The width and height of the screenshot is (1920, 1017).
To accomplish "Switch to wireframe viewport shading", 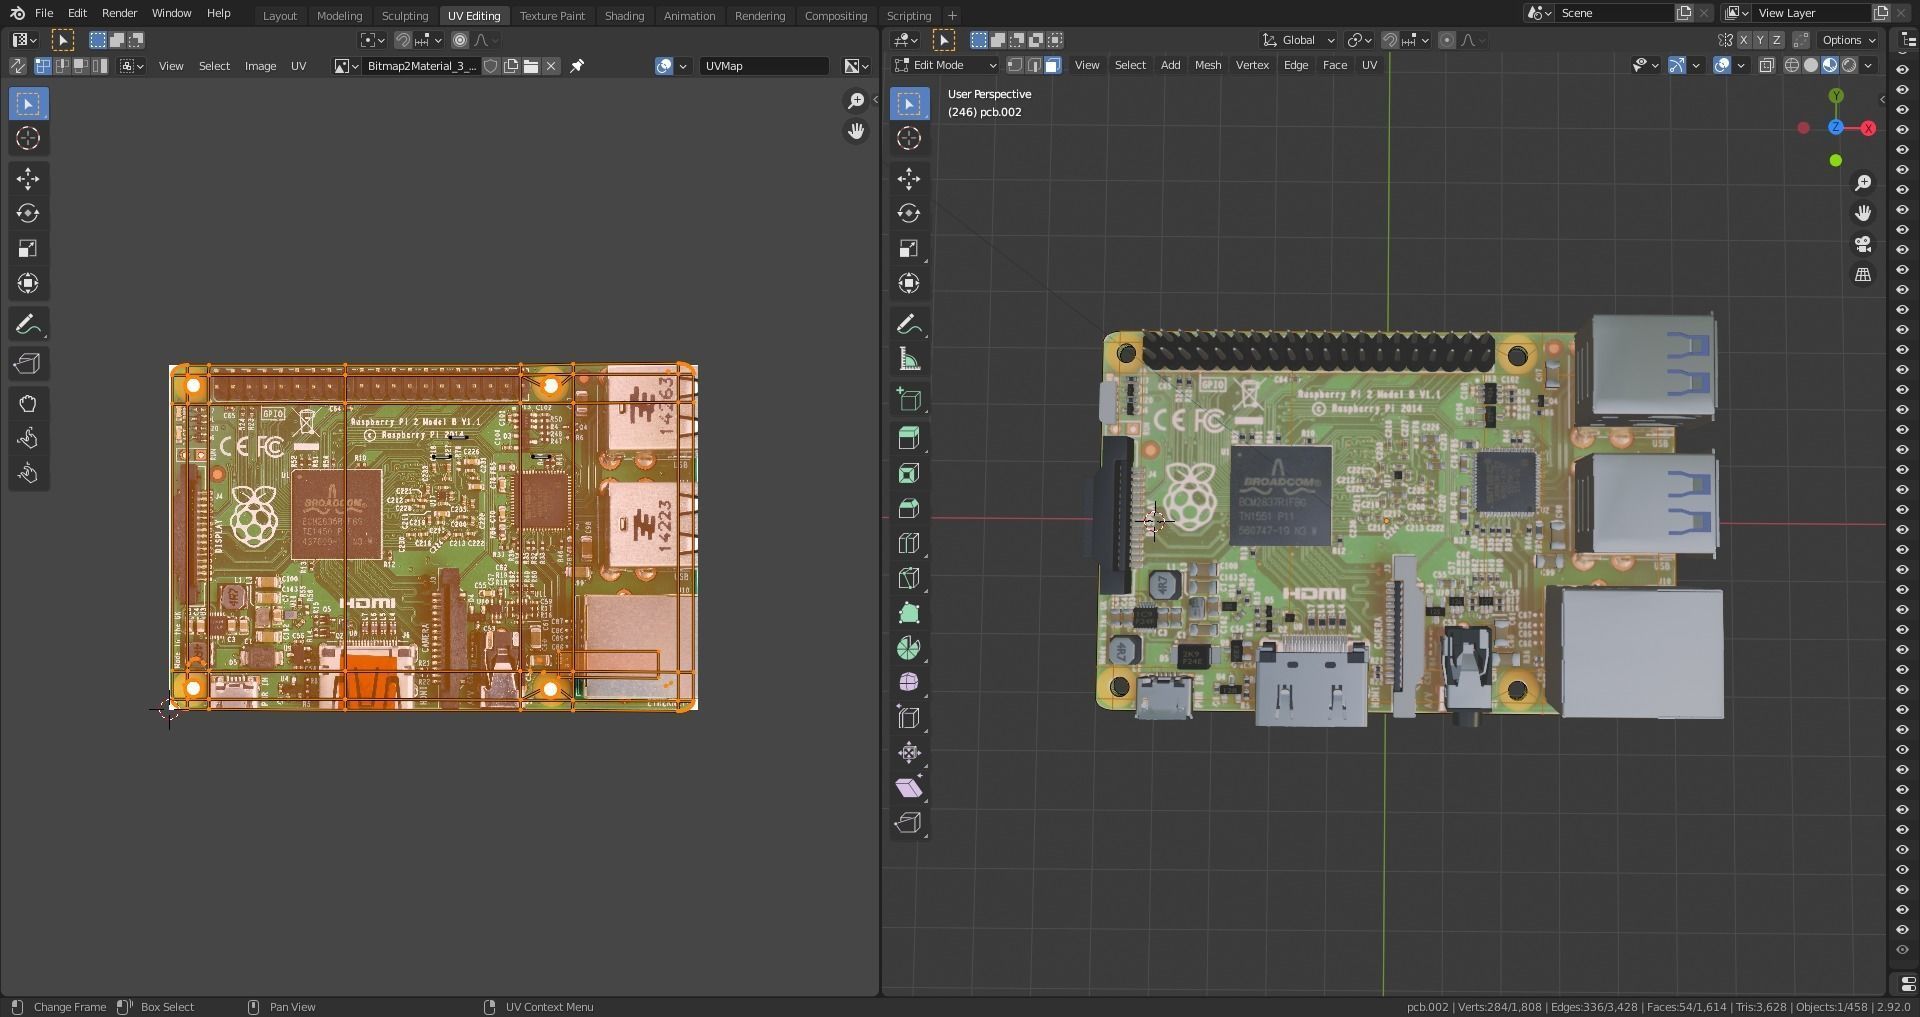I will 1792,65.
